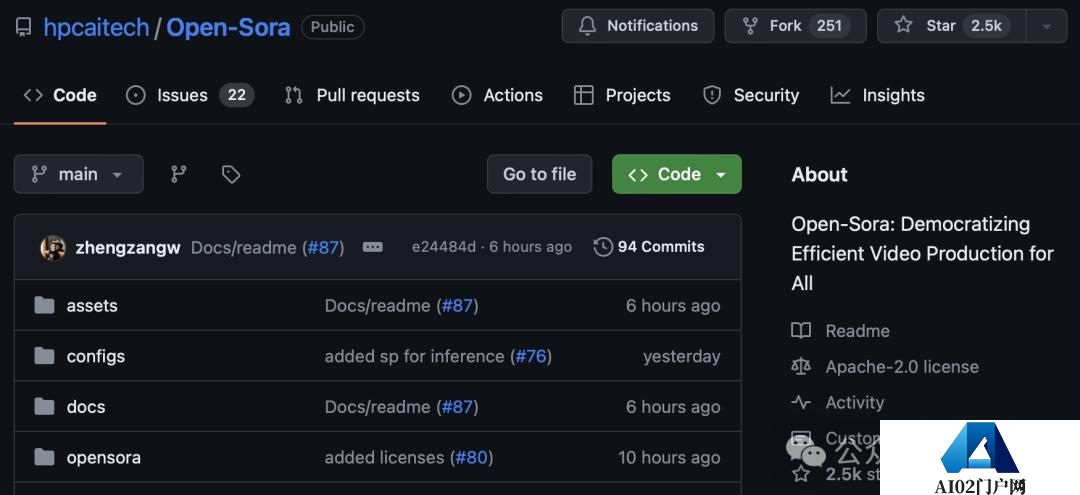Image resolution: width=1080 pixels, height=495 pixels.
Task: Switch to the Code tab
Action: coord(60,95)
